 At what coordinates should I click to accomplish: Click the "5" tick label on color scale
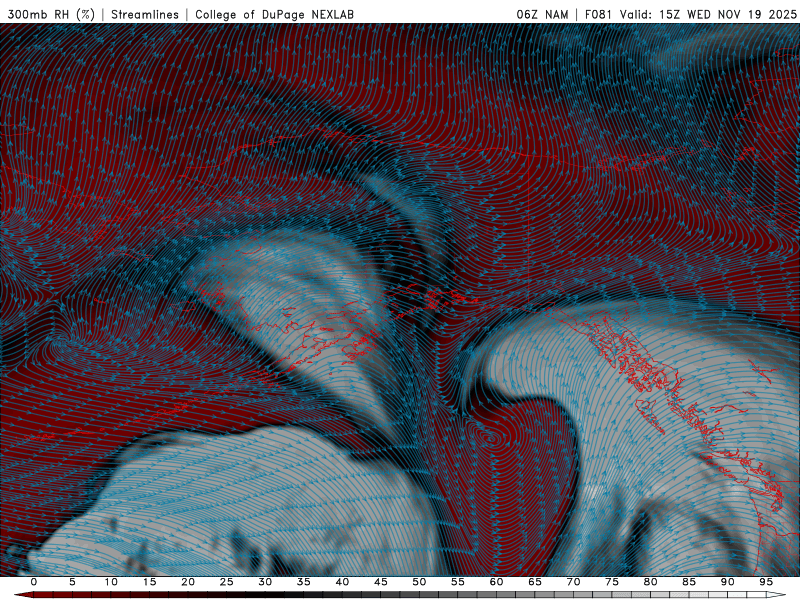(72, 582)
